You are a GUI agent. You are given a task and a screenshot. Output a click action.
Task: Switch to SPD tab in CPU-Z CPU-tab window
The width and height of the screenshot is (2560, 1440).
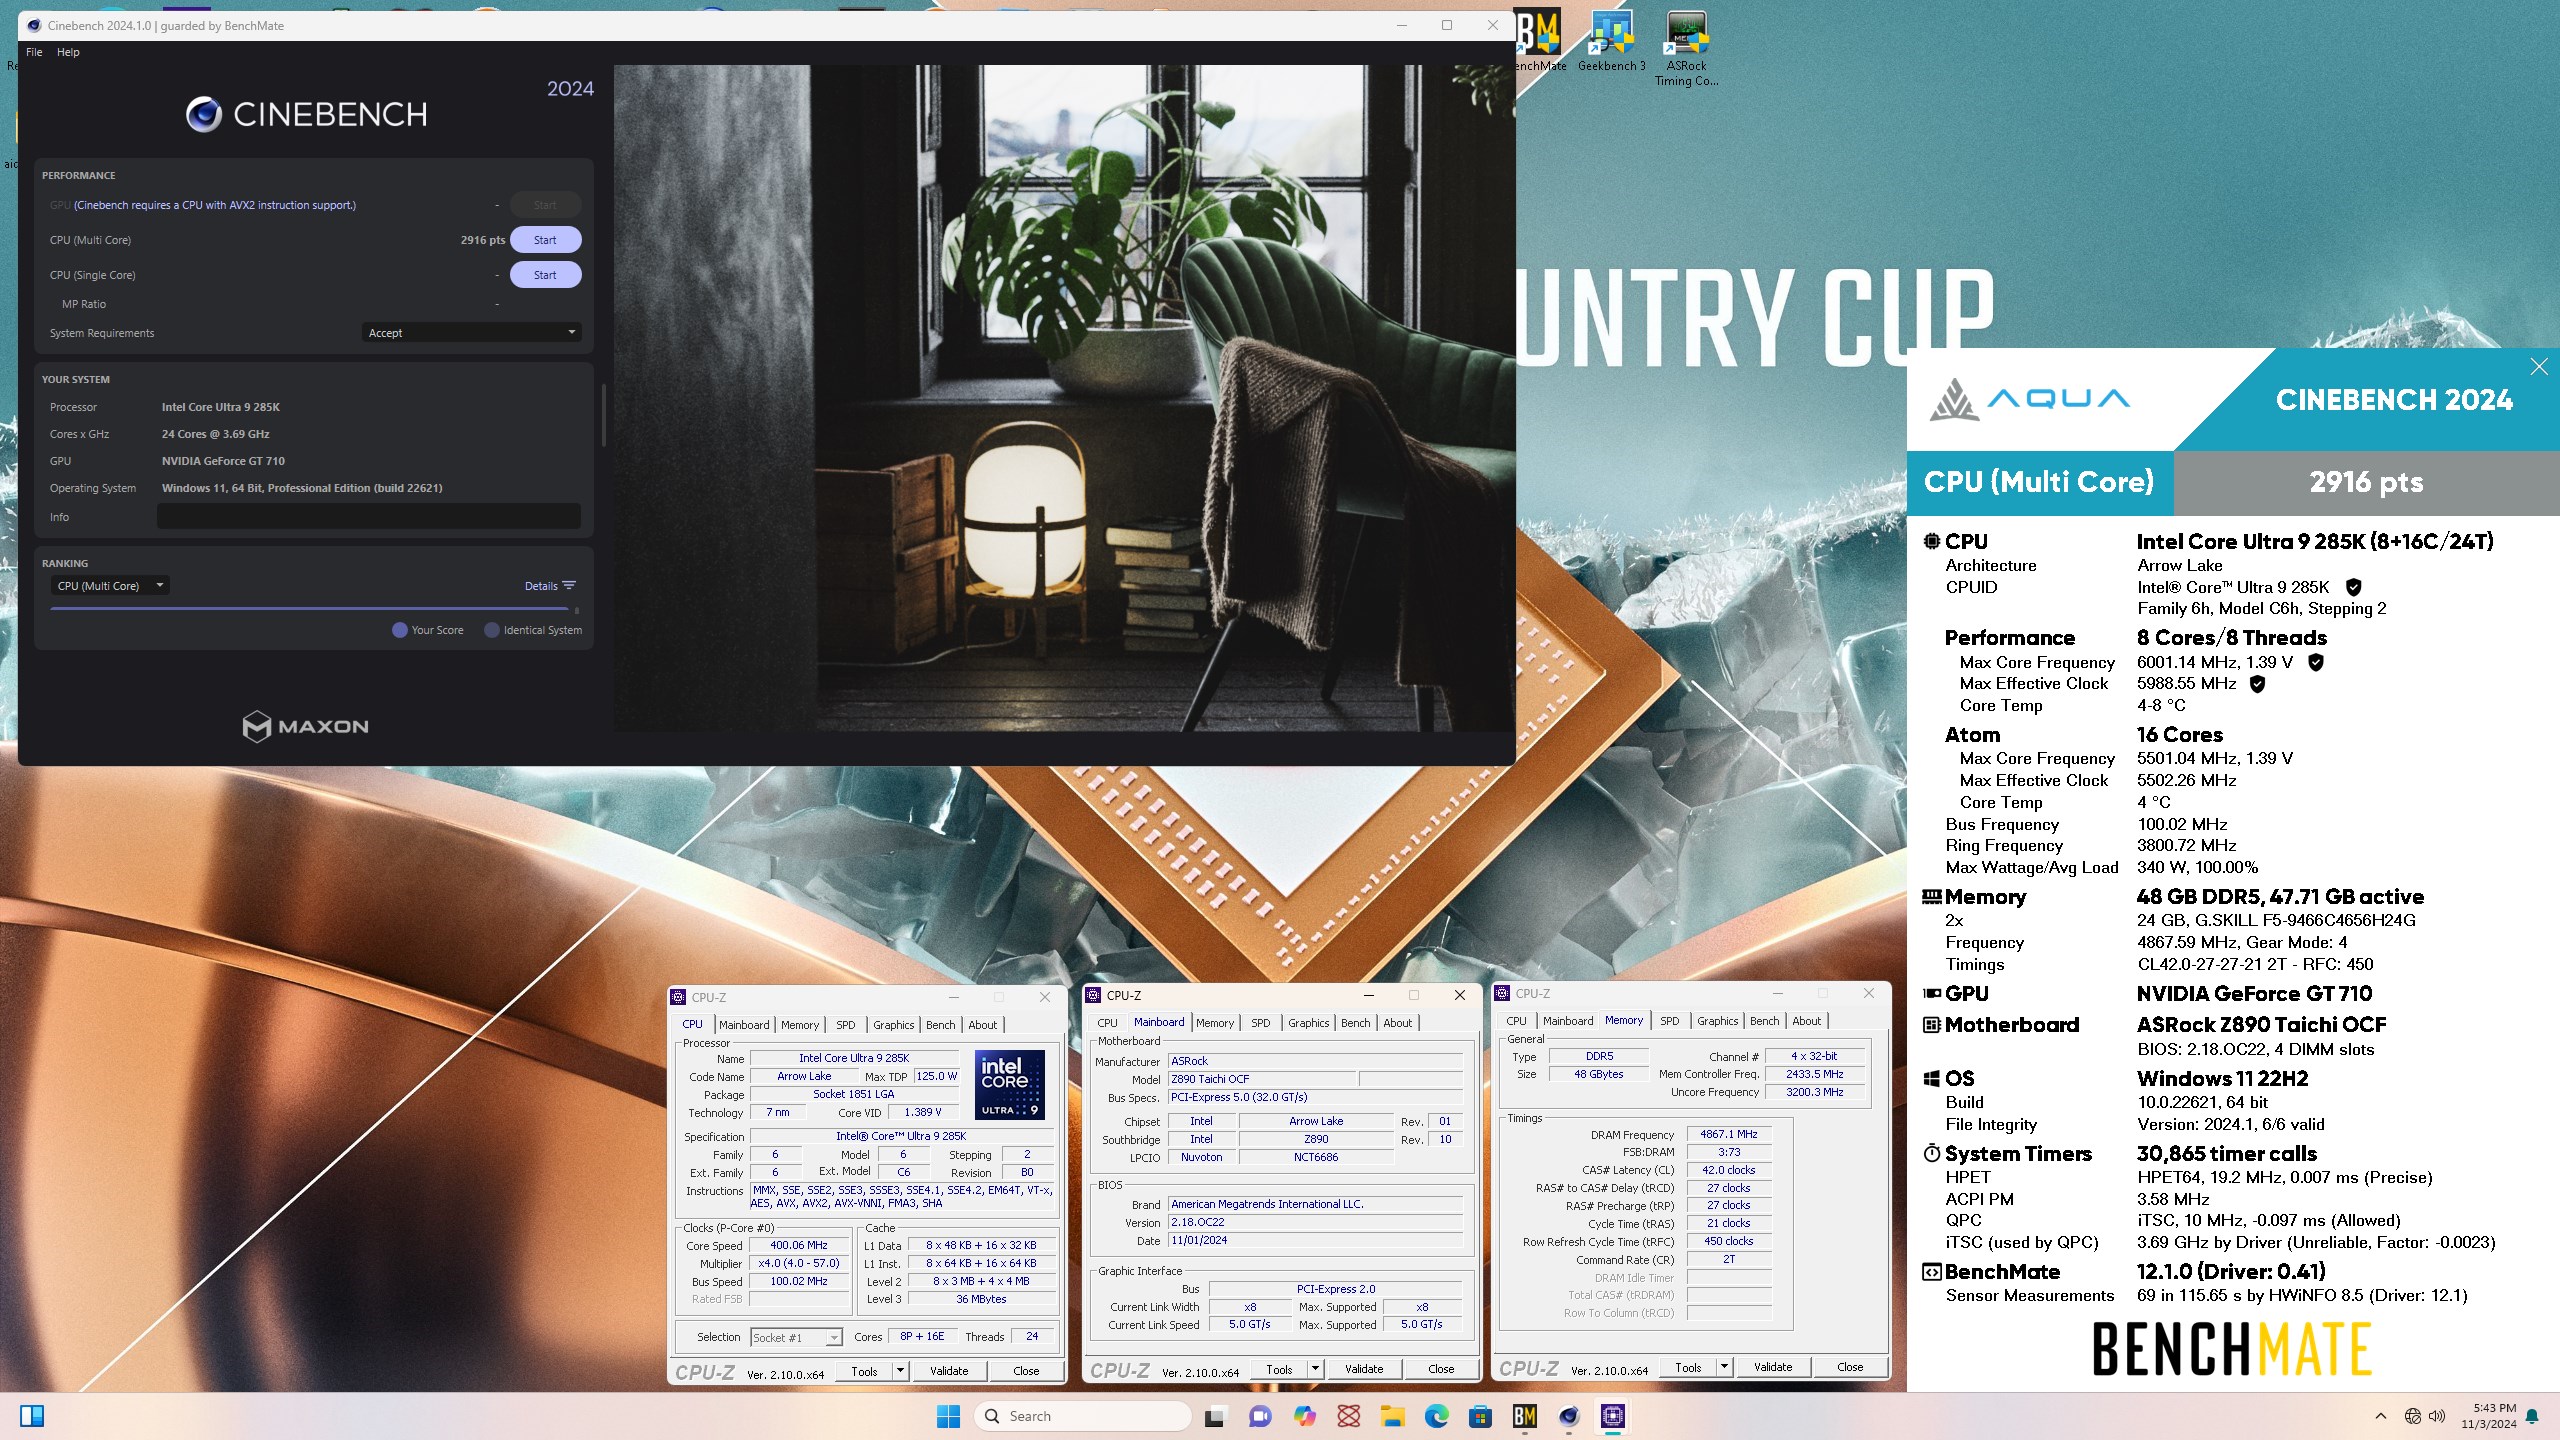tap(846, 1025)
